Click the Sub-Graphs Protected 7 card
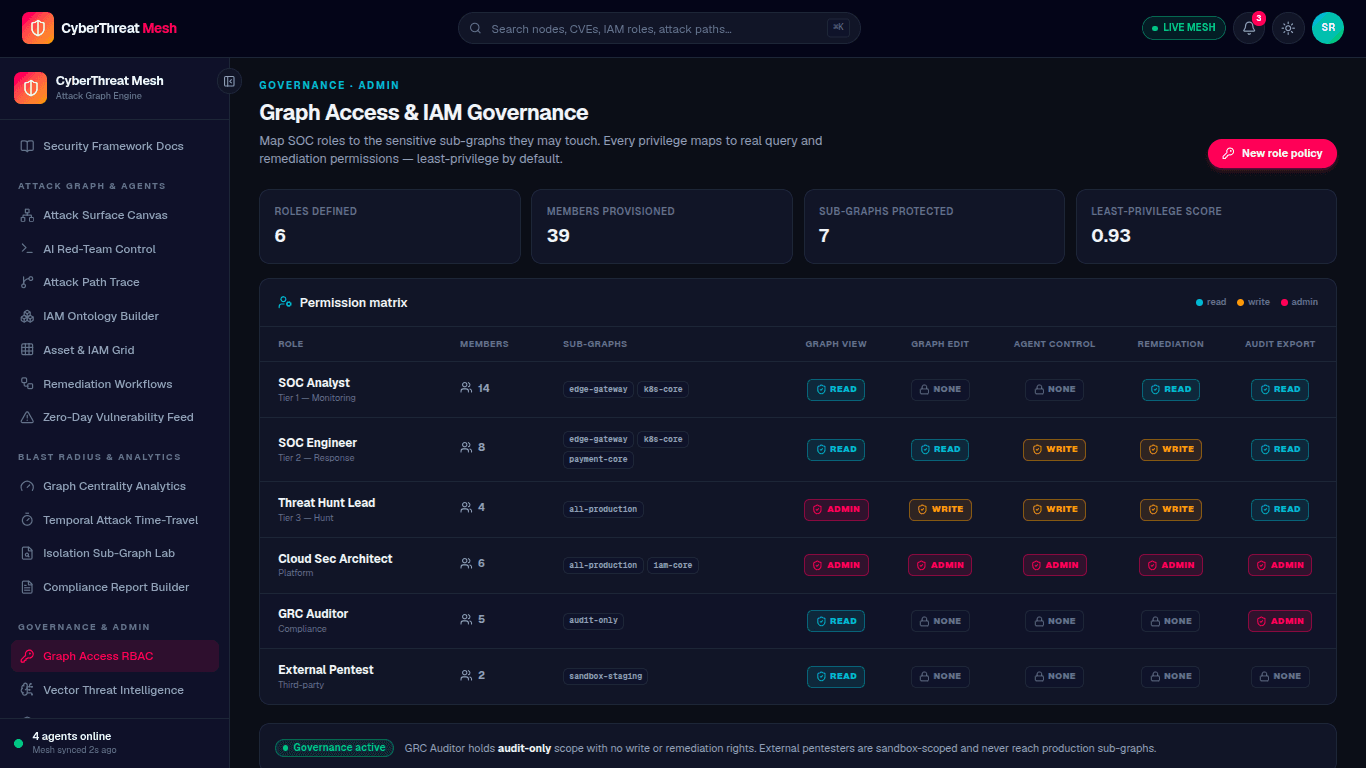 [x=934, y=226]
